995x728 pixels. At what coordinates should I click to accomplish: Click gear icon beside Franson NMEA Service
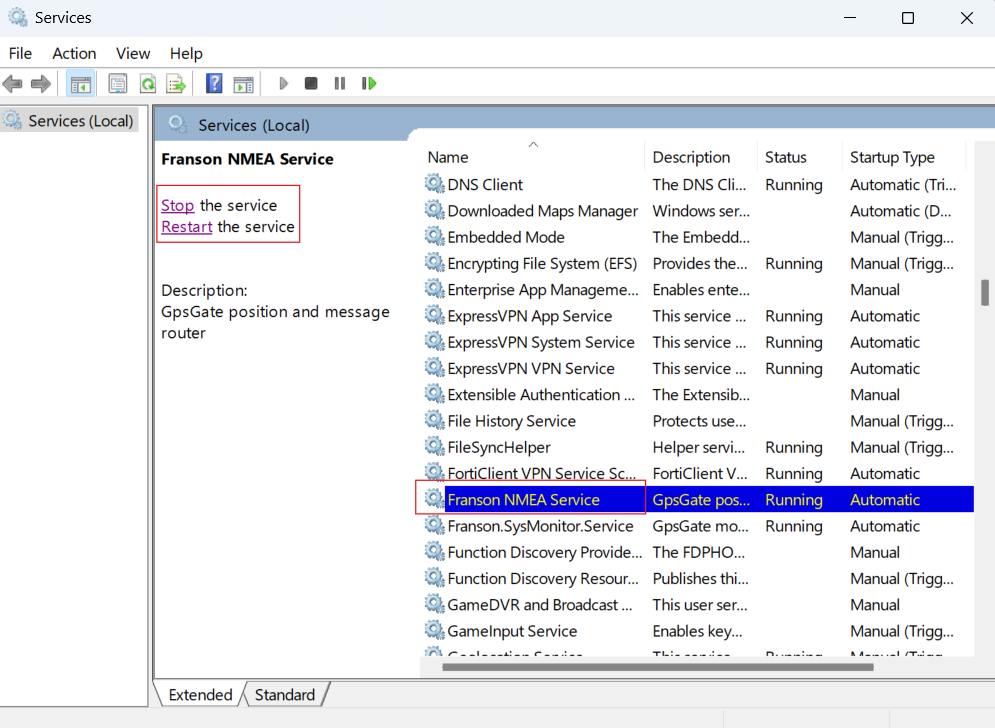coord(434,499)
